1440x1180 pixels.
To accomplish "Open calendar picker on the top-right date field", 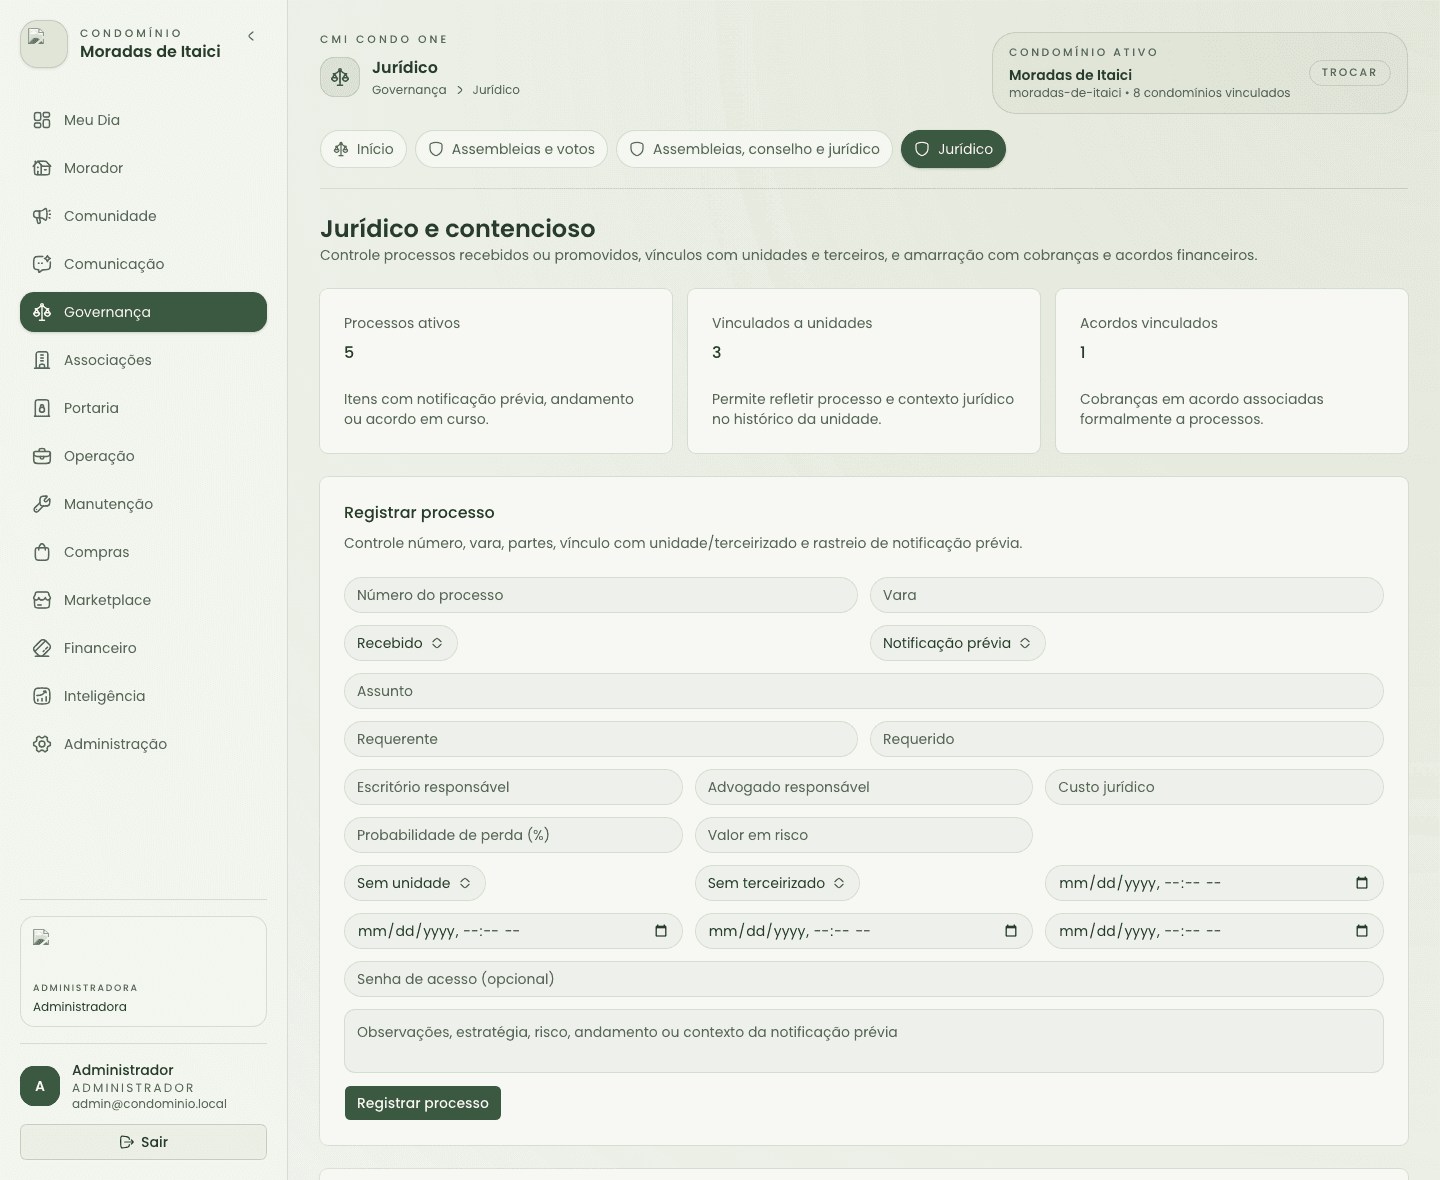I will (1361, 883).
